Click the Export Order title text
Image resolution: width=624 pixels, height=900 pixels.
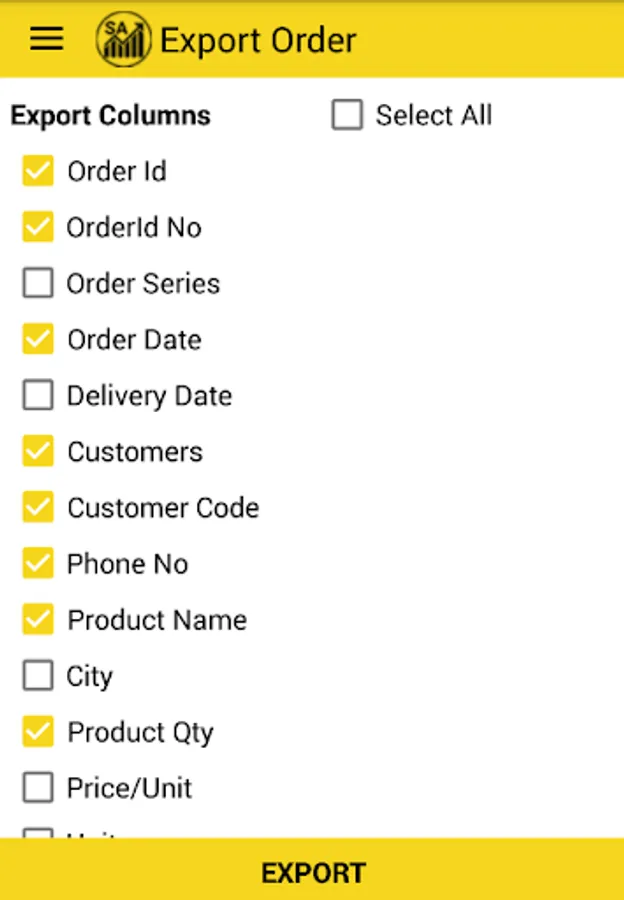258,40
